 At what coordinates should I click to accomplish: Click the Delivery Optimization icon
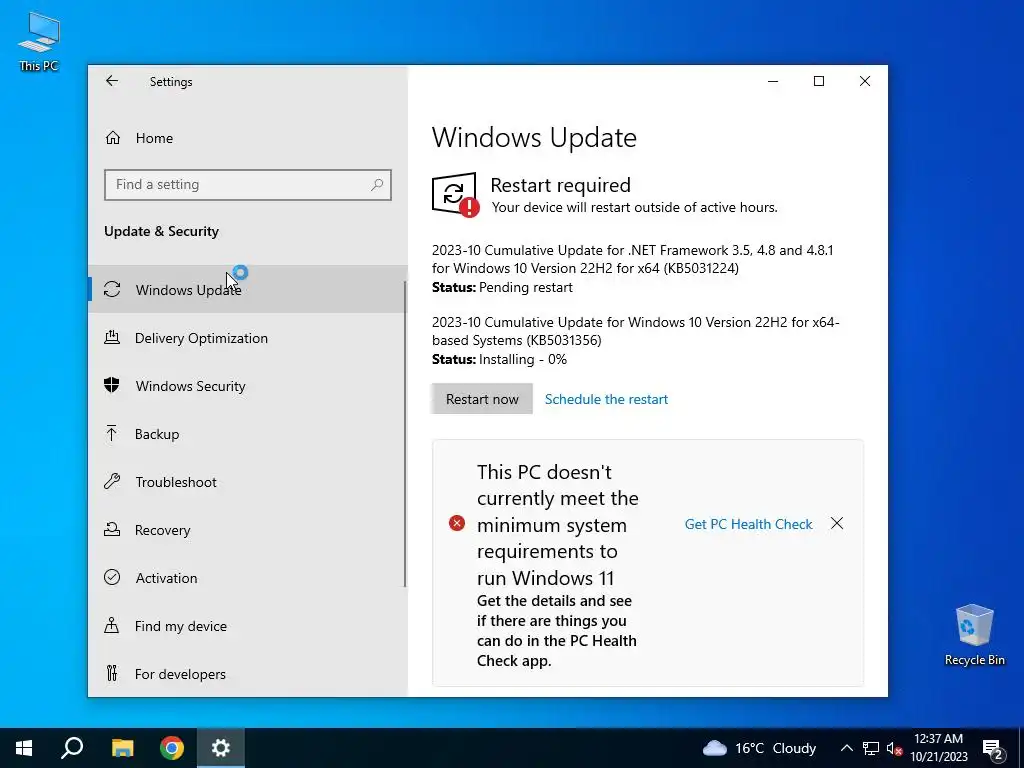pyautogui.click(x=112, y=338)
